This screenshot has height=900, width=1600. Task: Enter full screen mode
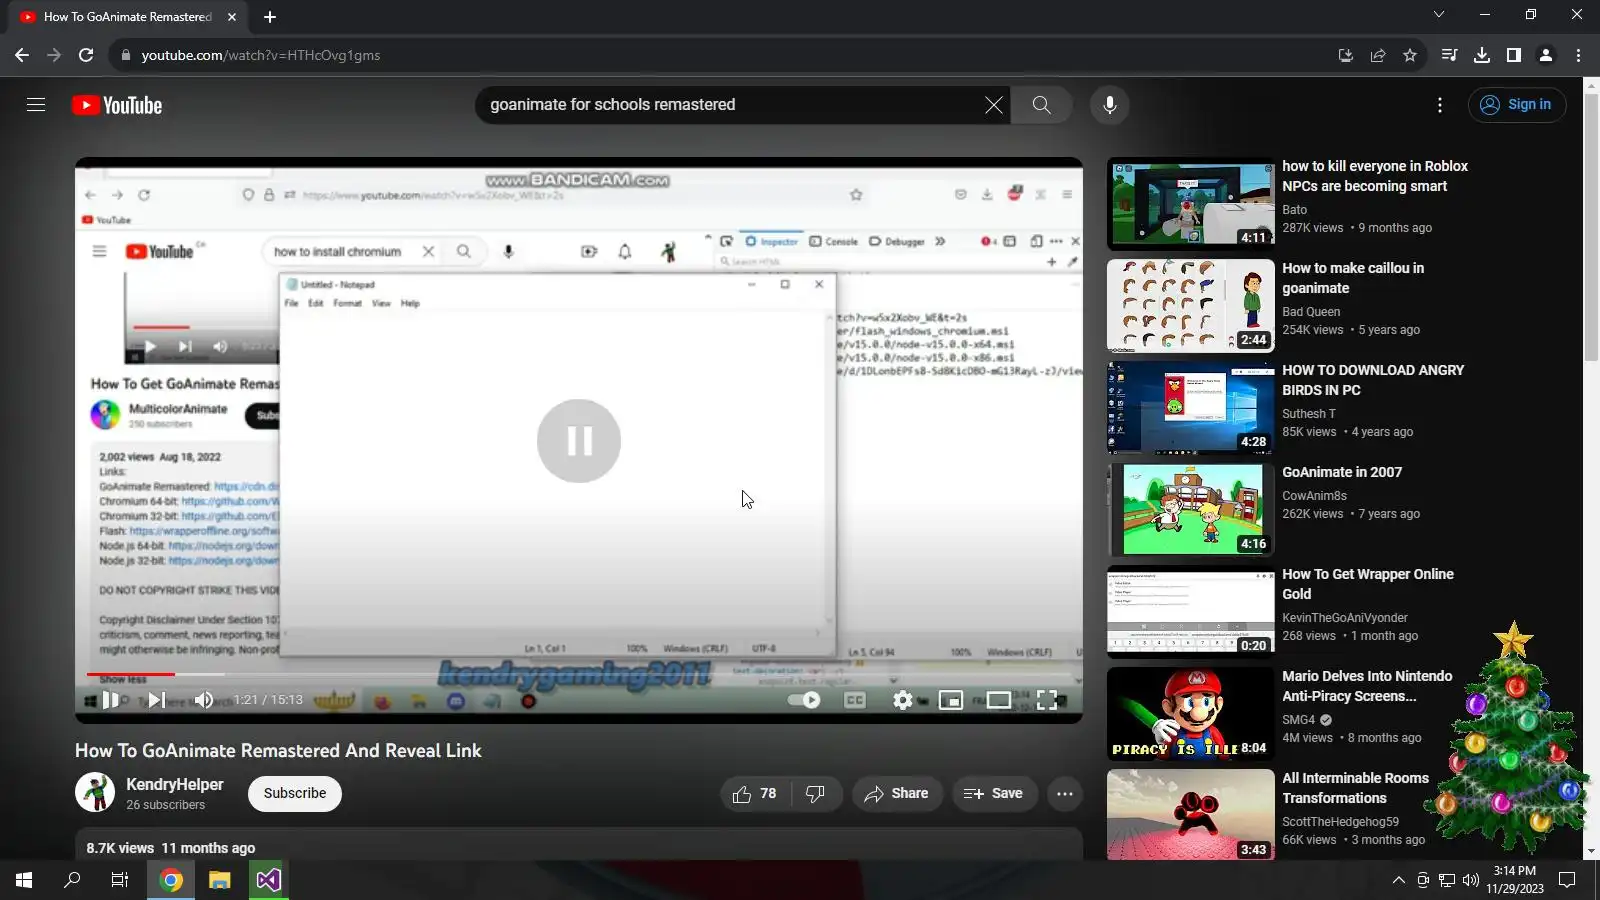1047,700
